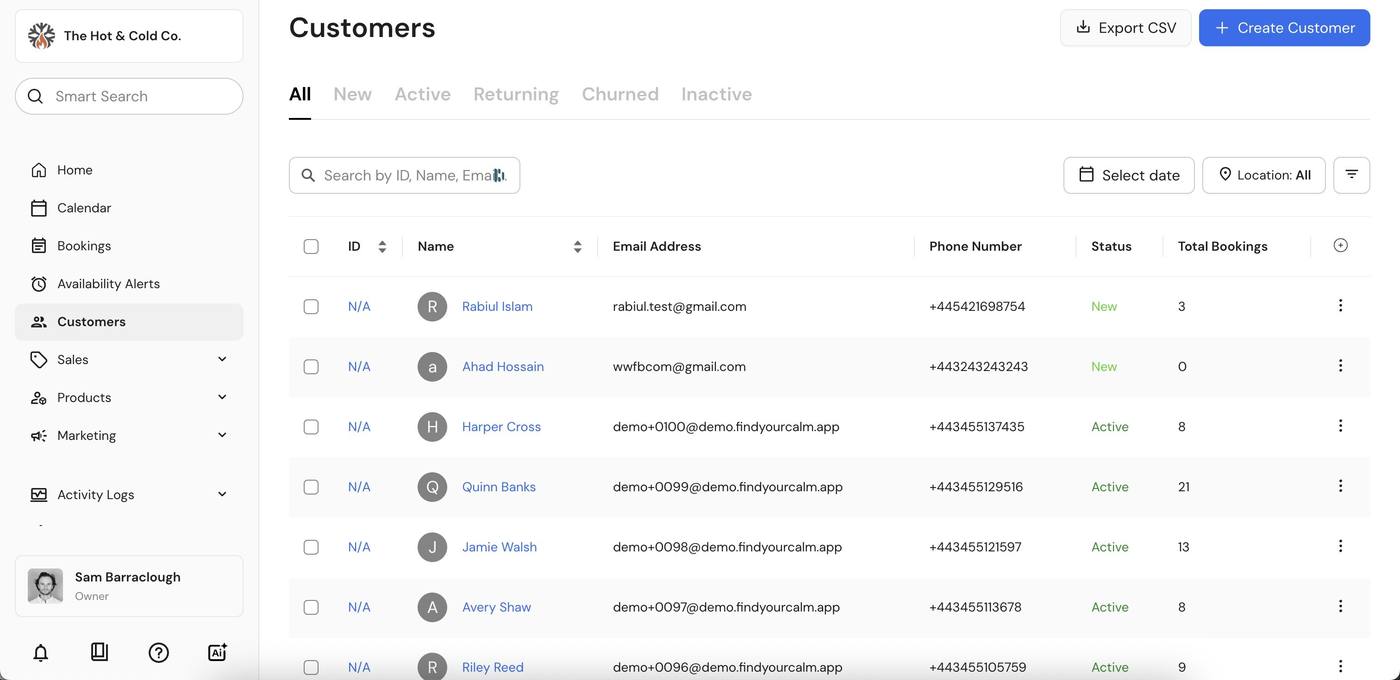Click the Total Bookings column header
The width and height of the screenshot is (1400, 680).
tap(1223, 246)
